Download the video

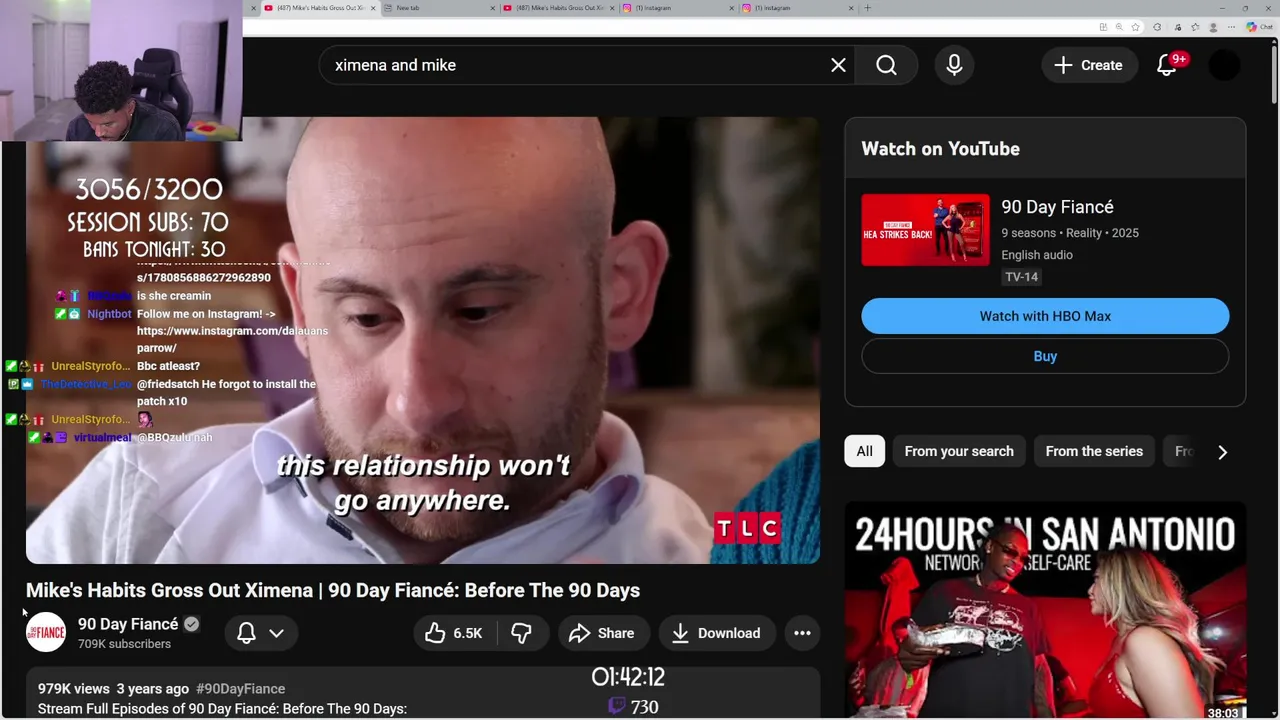pyautogui.click(x=716, y=633)
